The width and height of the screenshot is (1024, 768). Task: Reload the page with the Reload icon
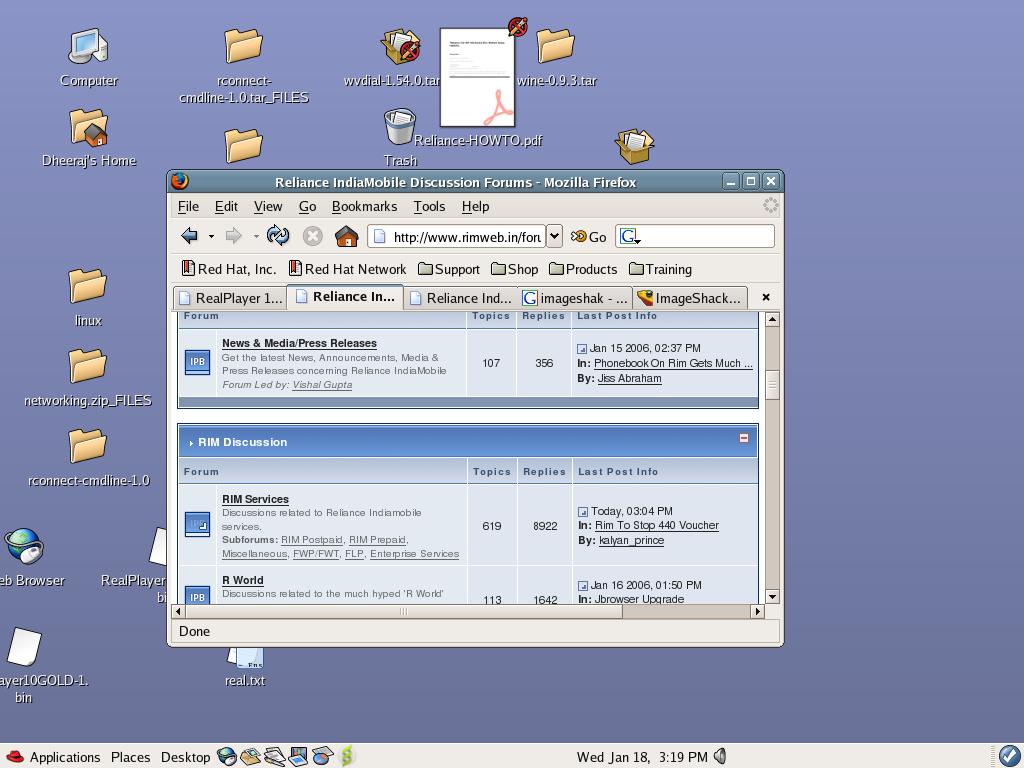(278, 236)
